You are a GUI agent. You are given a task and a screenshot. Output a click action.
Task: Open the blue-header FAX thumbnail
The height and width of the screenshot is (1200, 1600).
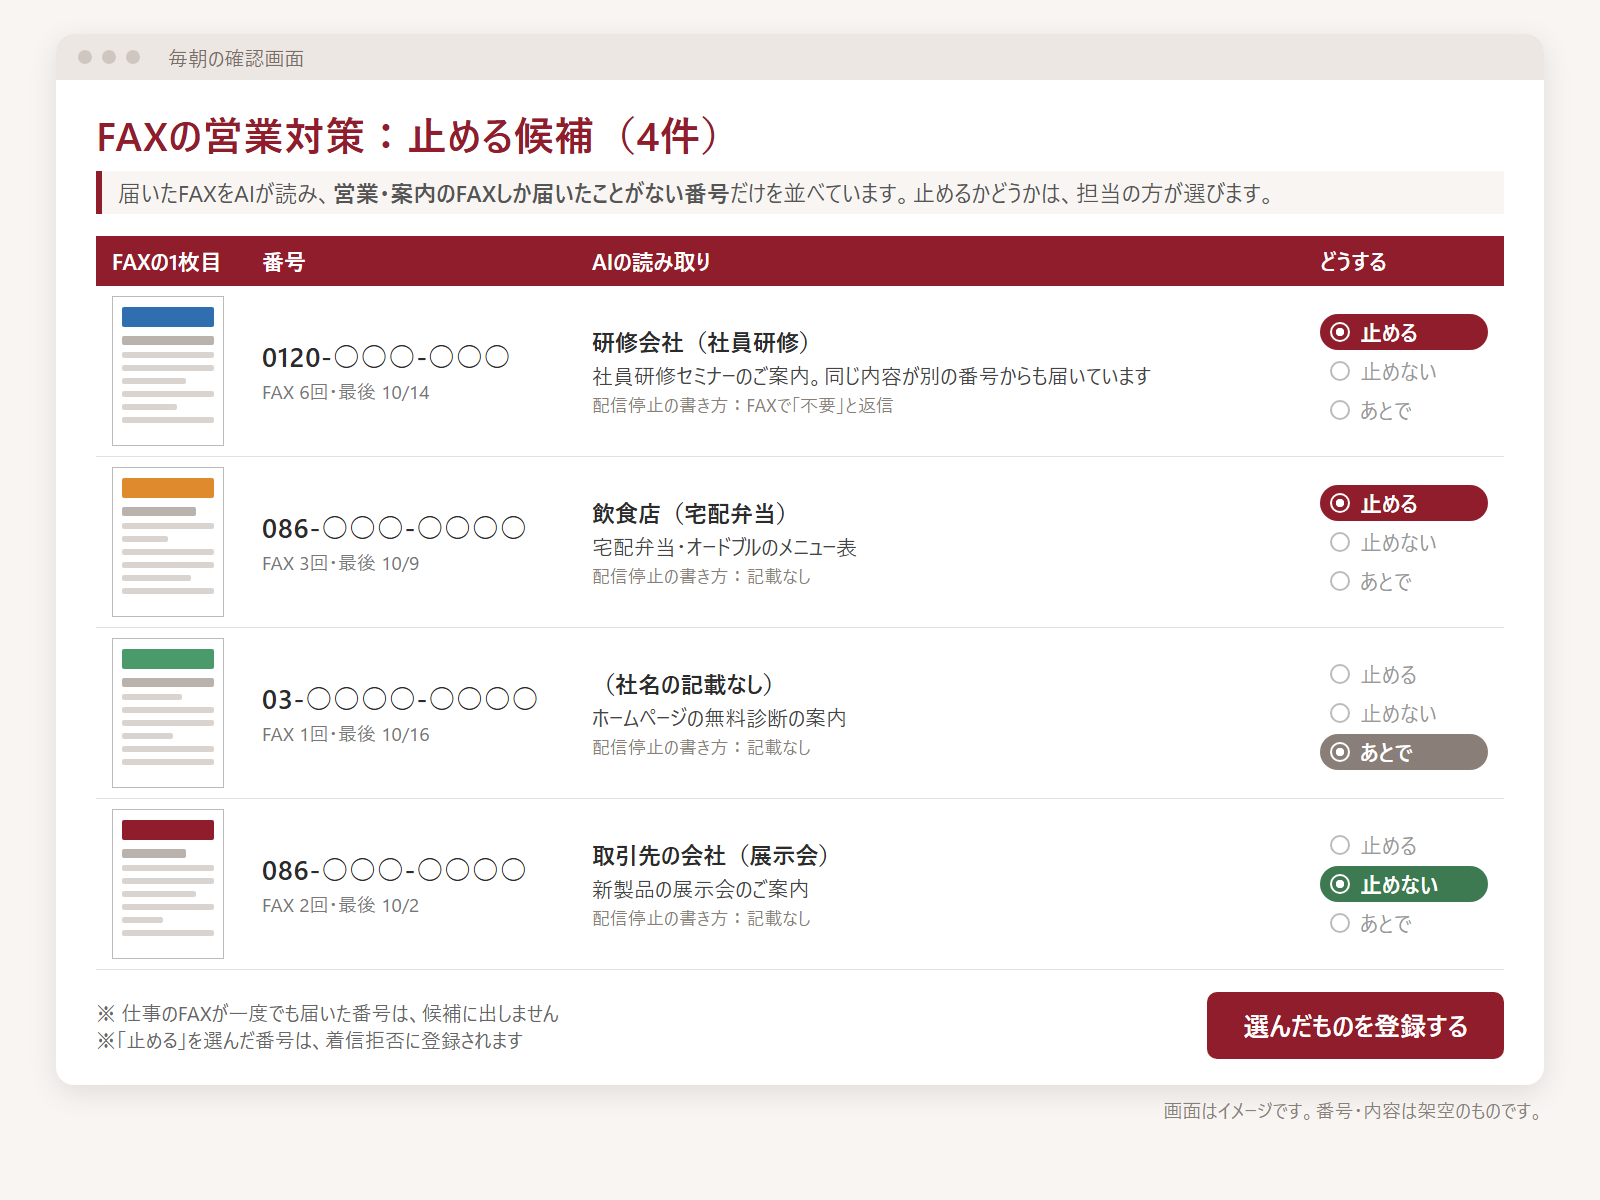click(168, 371)
